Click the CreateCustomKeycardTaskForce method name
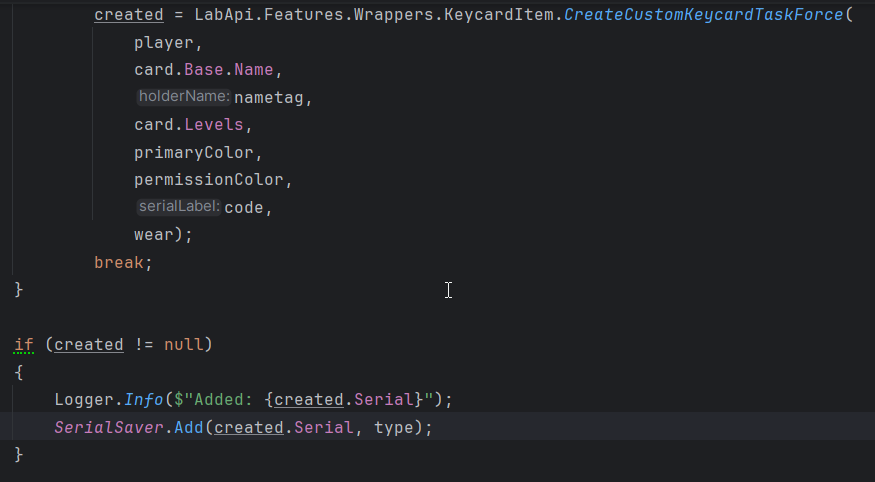The width and height of the screenshot is (875, 482). [x=704, y=15]
